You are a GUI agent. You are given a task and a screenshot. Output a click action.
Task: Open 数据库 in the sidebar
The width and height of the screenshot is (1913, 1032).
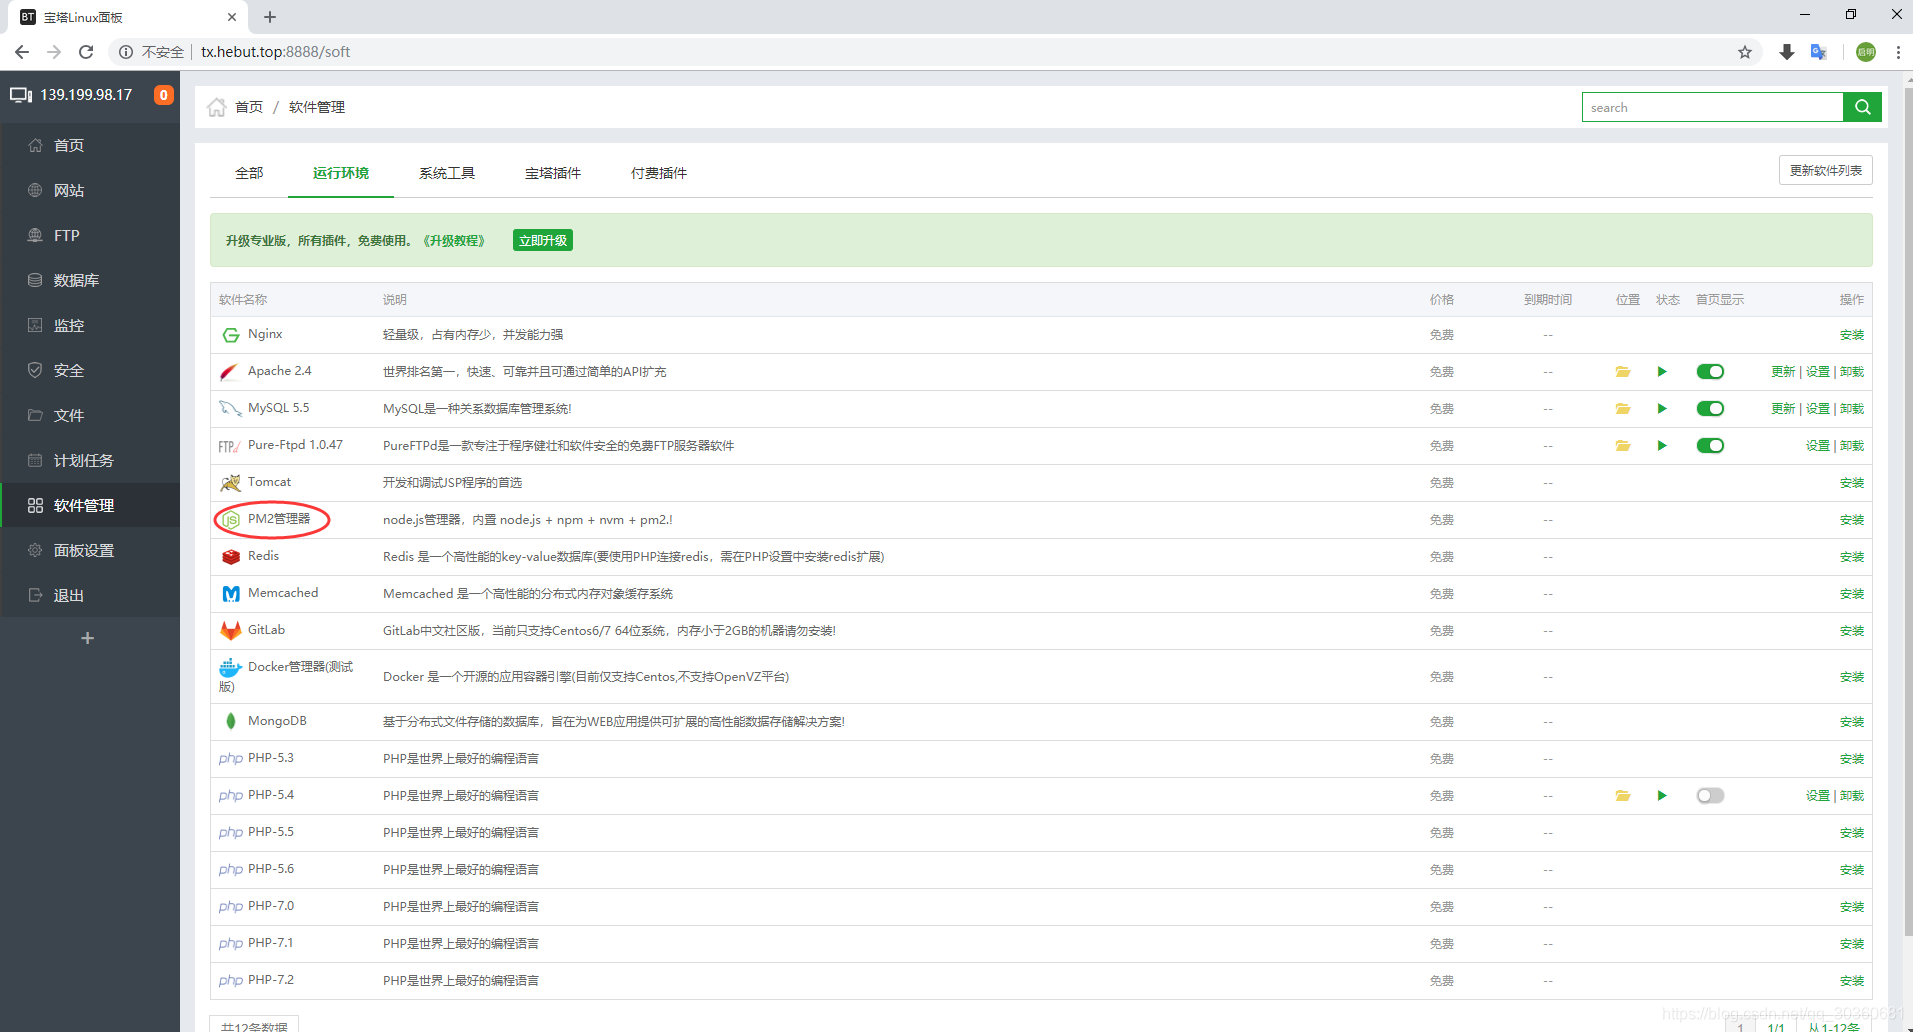(90, 281)
